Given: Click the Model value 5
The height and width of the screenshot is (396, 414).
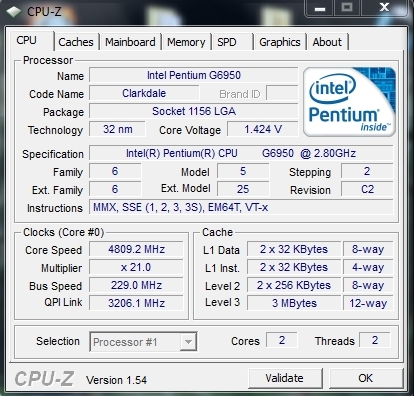Looking at the screenshot, I should tap(243, 171).
